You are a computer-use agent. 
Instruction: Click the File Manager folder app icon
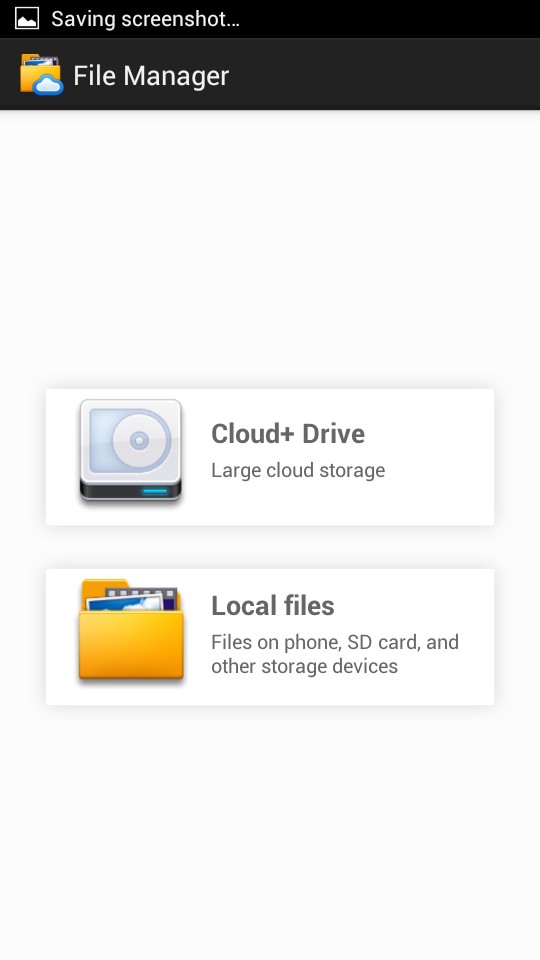(x=41, y=75)
